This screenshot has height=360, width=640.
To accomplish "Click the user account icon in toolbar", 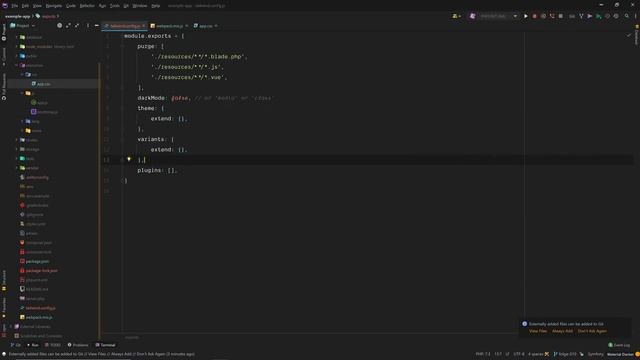I will coord(456,16).
